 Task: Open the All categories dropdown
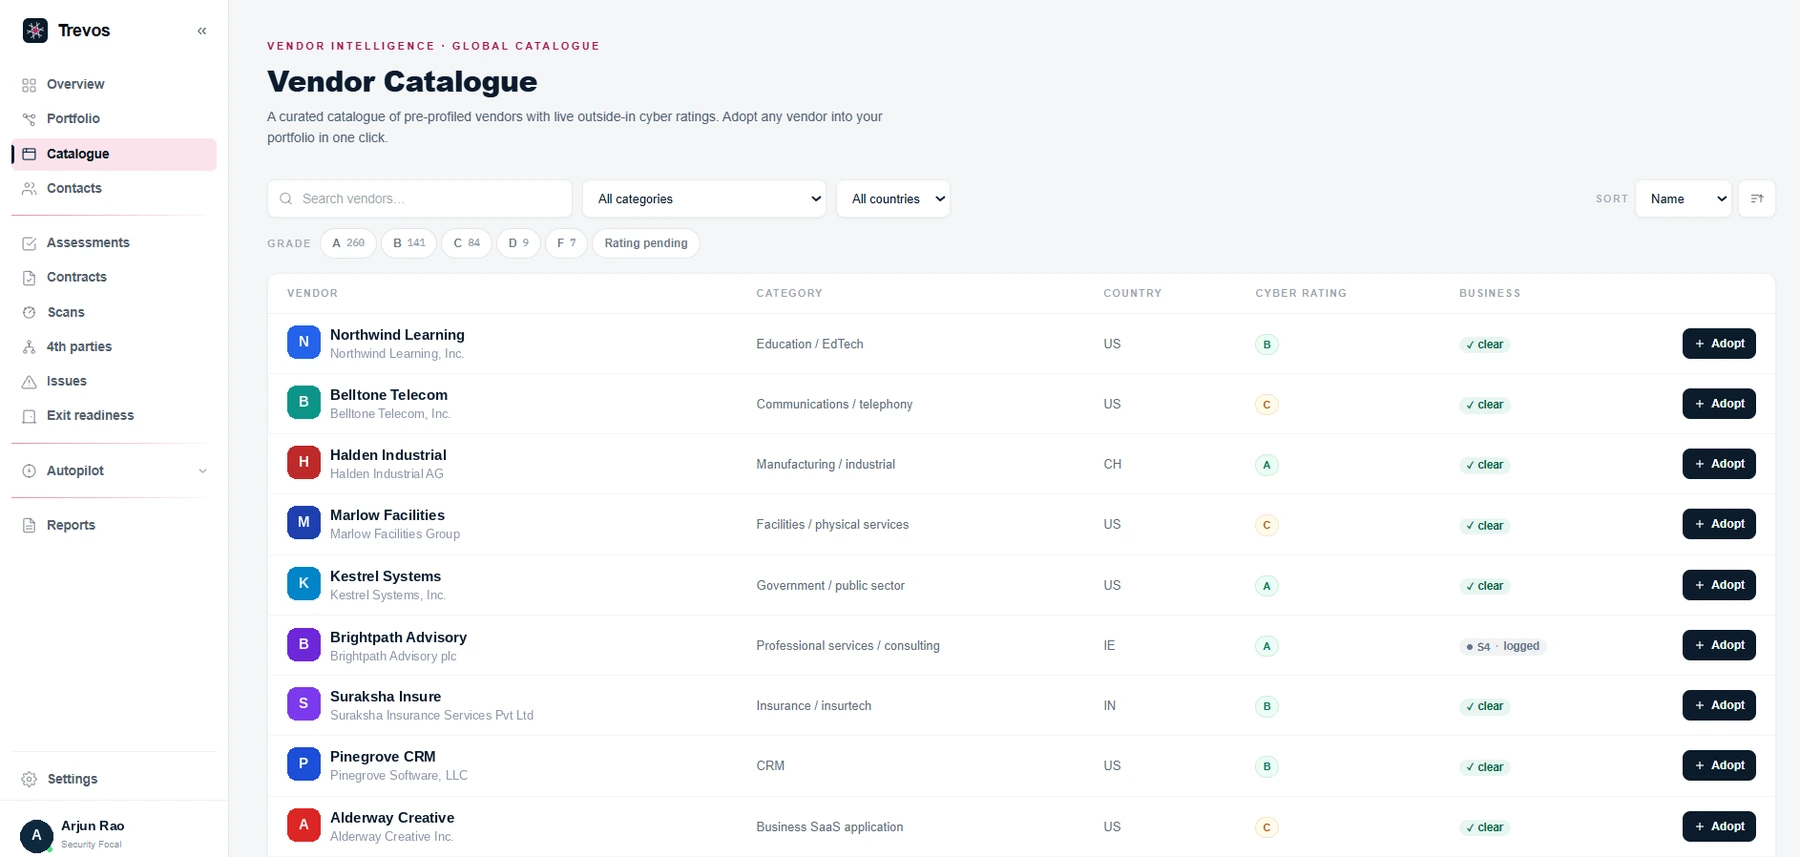pos(704,199)
